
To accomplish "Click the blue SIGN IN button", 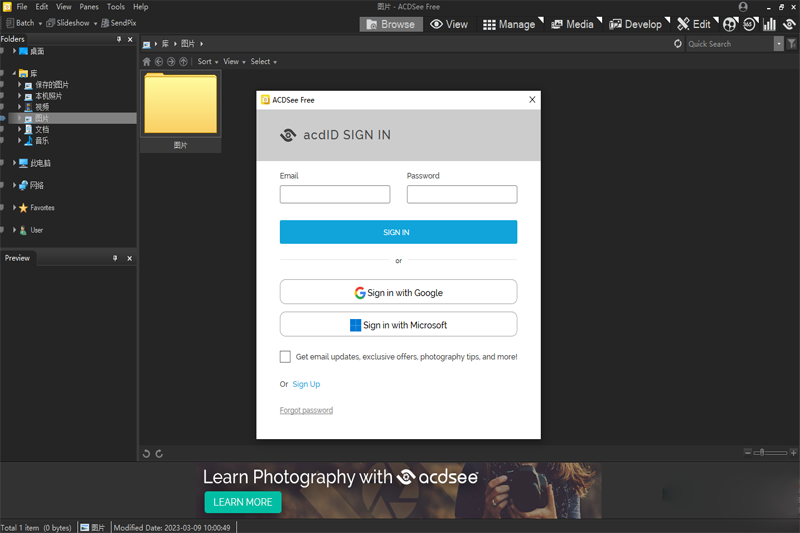I will click(398, 232).
